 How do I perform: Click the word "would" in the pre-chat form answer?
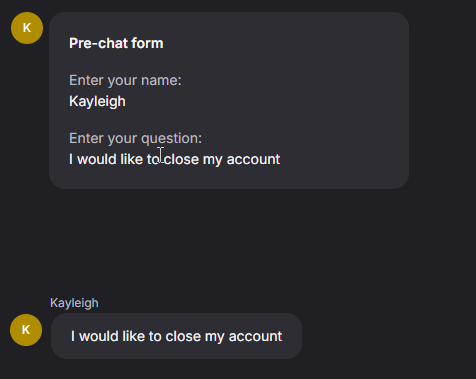[x=97, y=159]
